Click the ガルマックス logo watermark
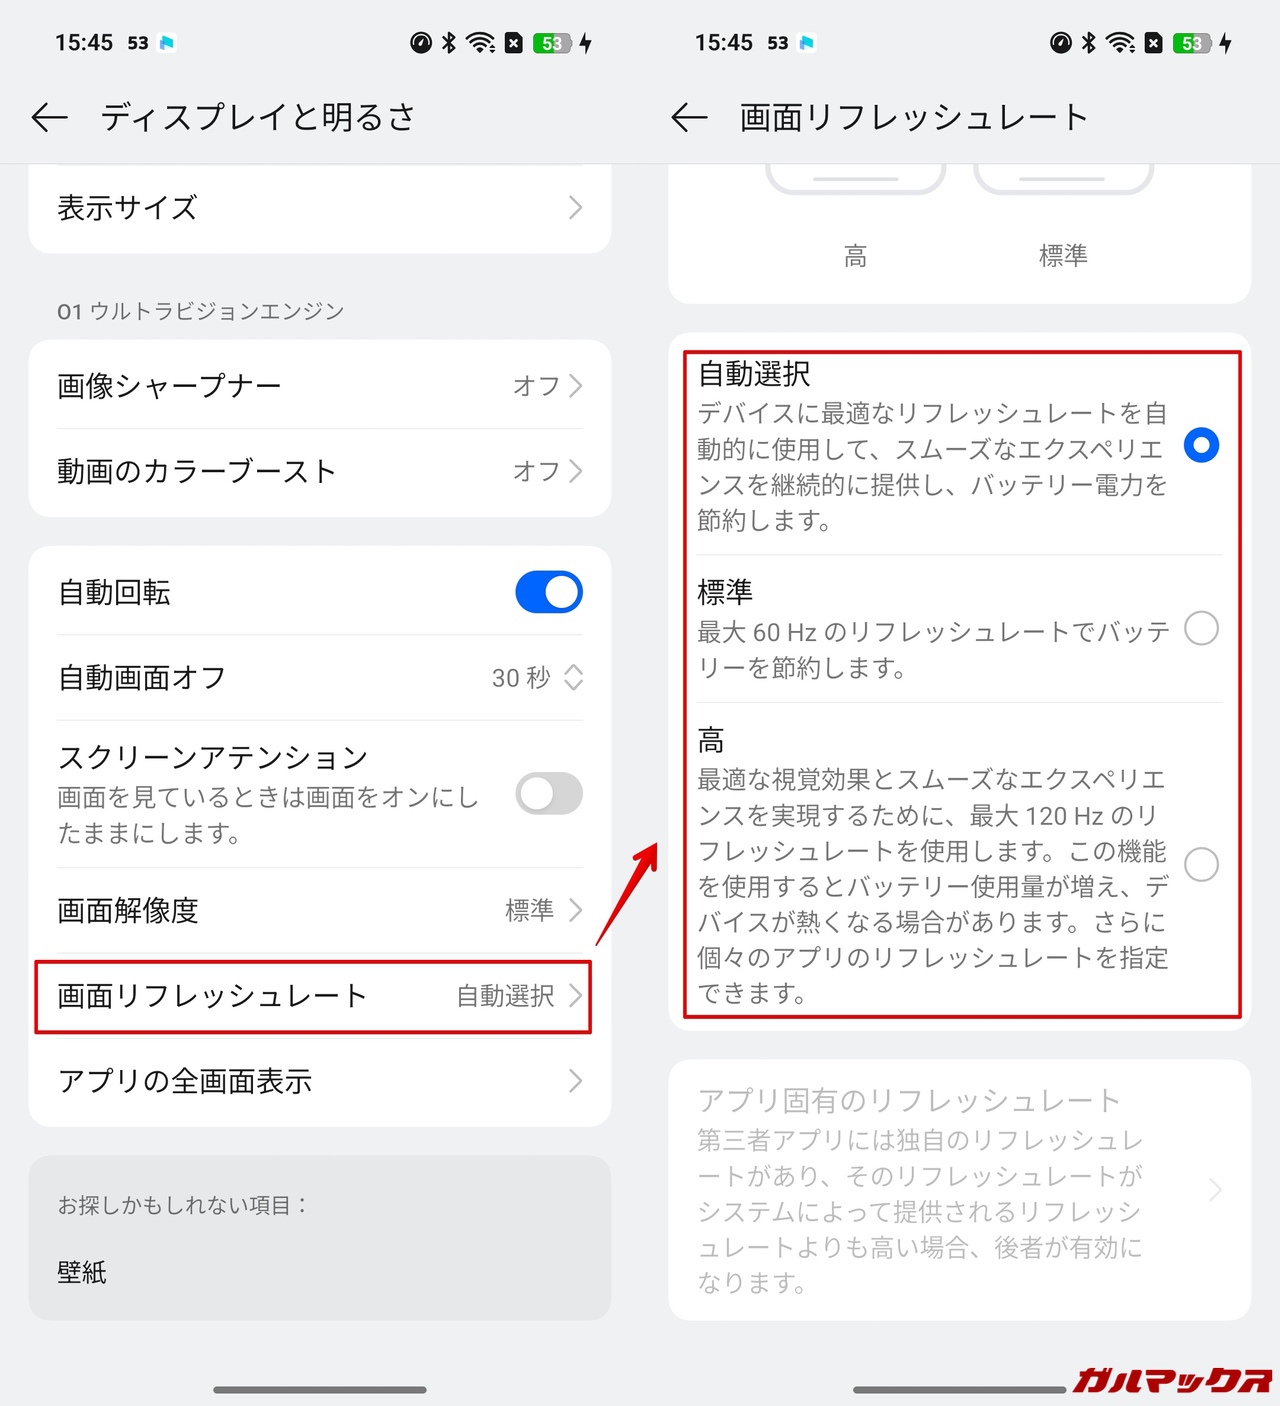Viewport: 1280px width, 1406px height. pos(1172,1380)
